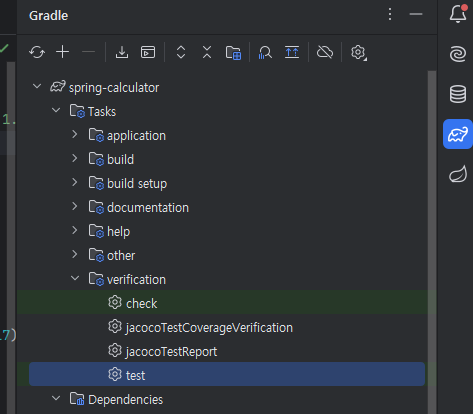Expand the documentation task group
The width and height of the screenshot is (473, 414).
(75, 206)
